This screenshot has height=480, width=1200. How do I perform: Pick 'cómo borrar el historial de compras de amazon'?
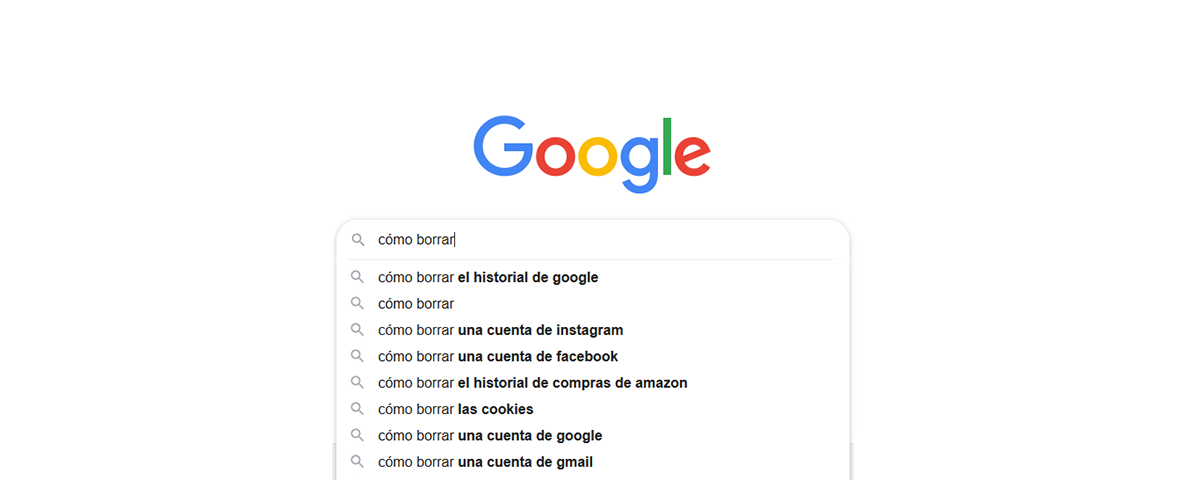click(593, 383)
